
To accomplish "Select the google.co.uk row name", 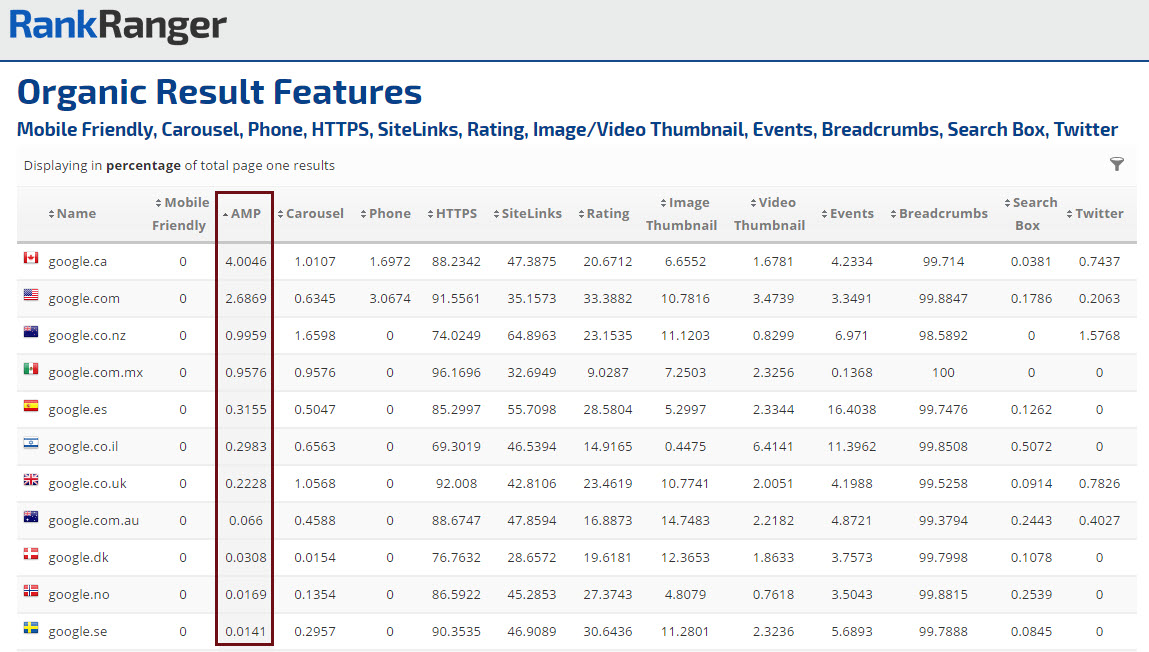I will [x=87, y=484].
